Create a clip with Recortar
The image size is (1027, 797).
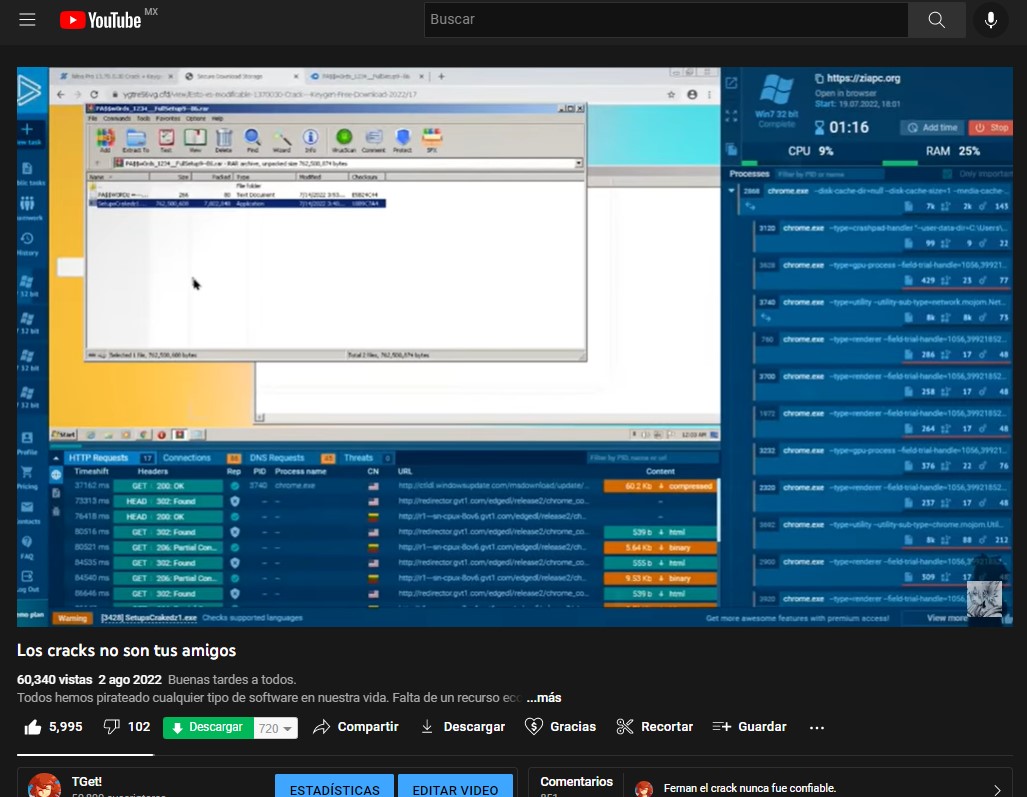(655, 727)
